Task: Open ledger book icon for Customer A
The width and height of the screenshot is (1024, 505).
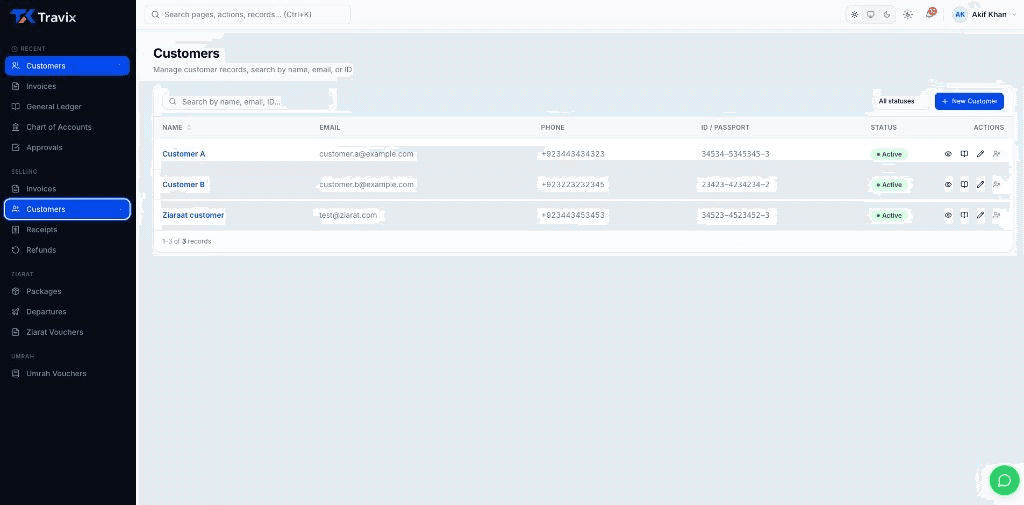Action: (964, 154)
